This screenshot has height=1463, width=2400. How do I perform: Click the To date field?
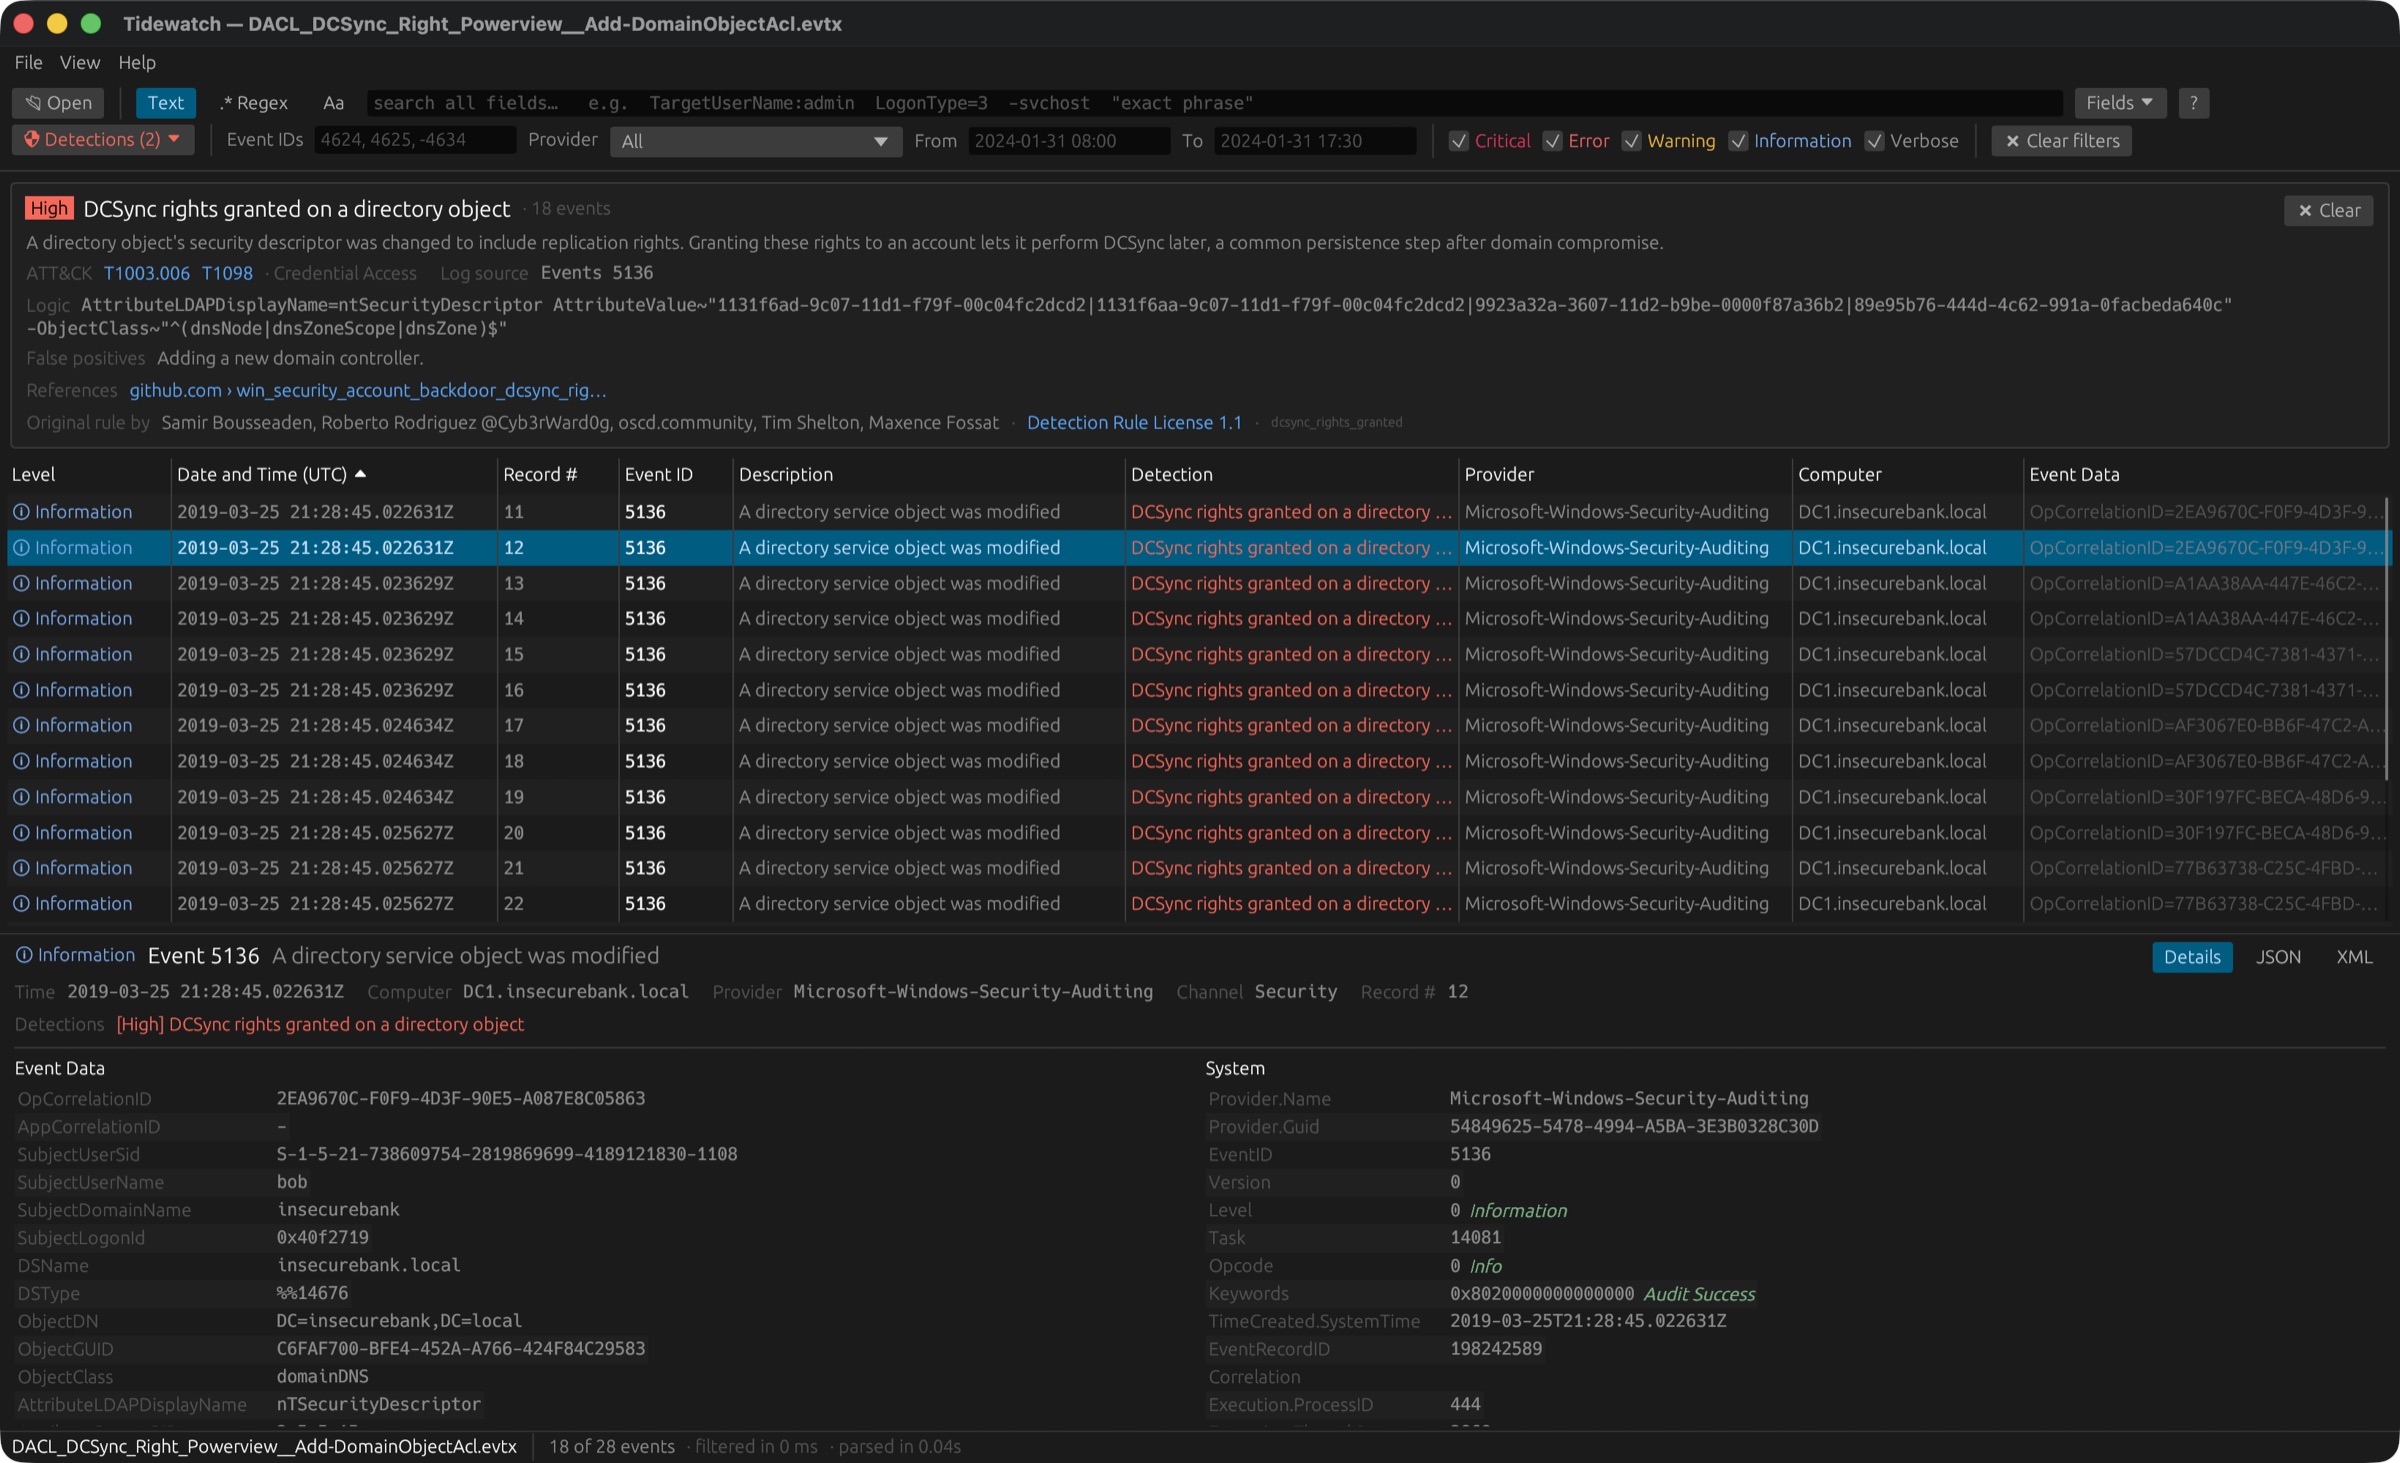click(1314, 141)
